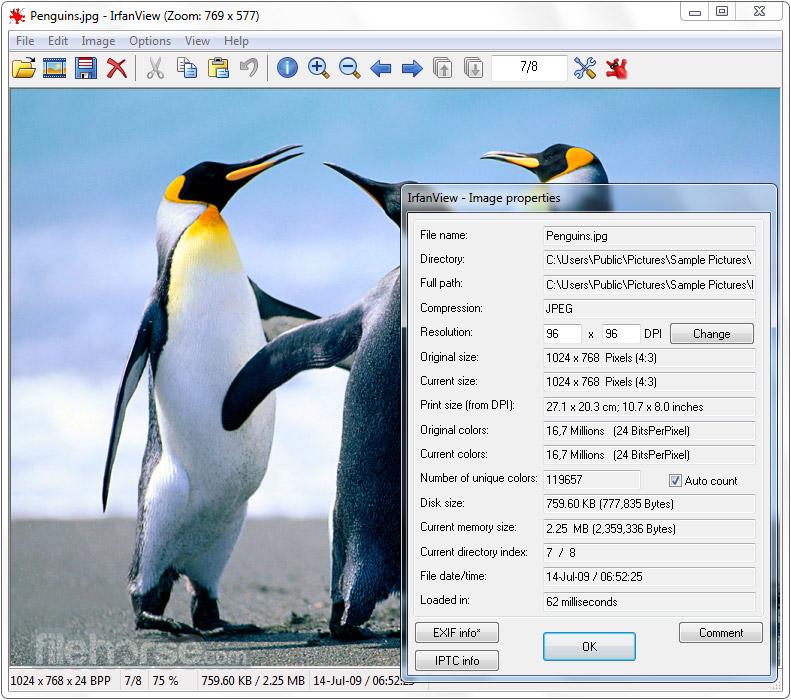This screenshot has height=700, width=791.
Task: Paste from clipboard icon
Action: [x=218, y=68]
